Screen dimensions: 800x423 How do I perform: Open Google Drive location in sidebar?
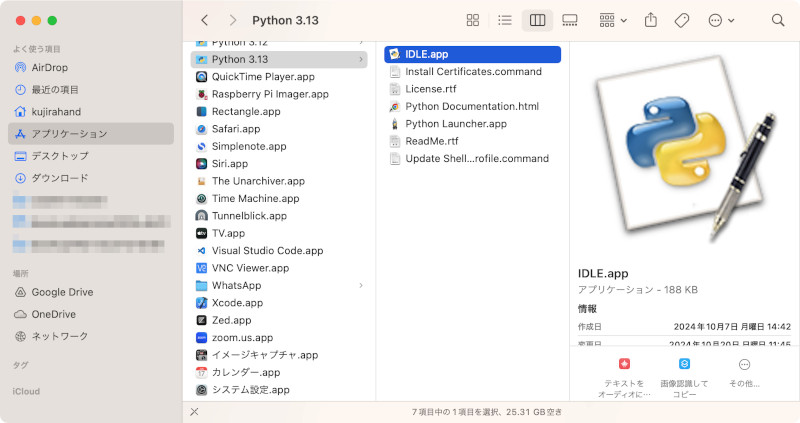pyautogui.click(x=62, y=292)
